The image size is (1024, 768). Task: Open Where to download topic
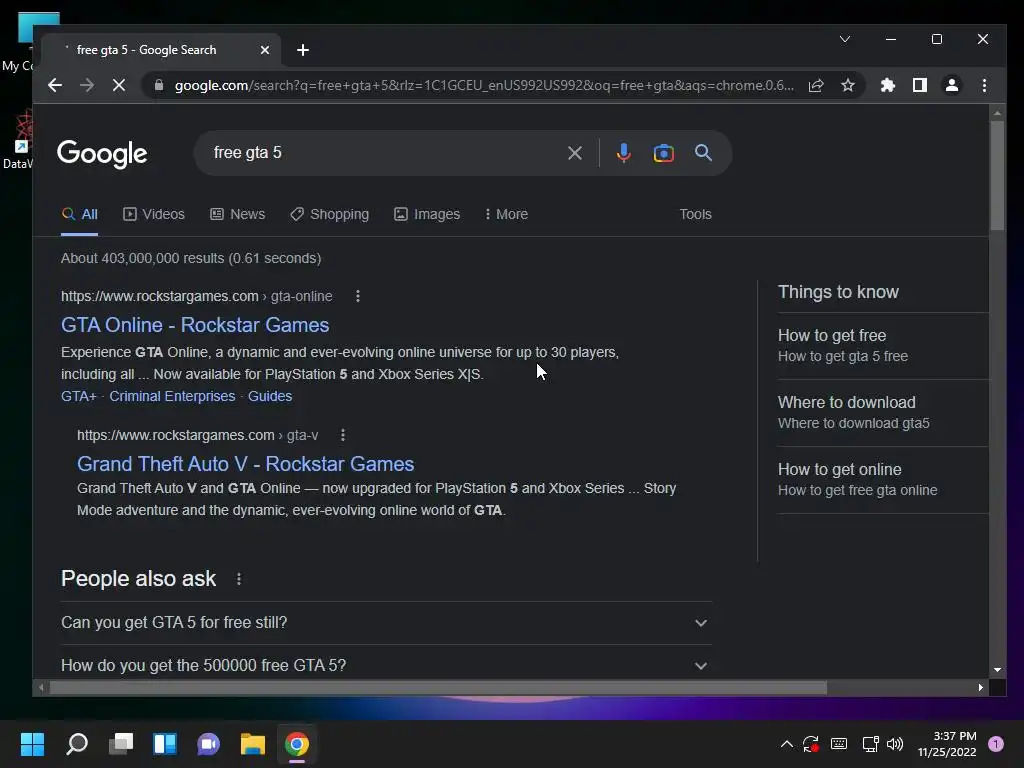[x=883, y=413]
